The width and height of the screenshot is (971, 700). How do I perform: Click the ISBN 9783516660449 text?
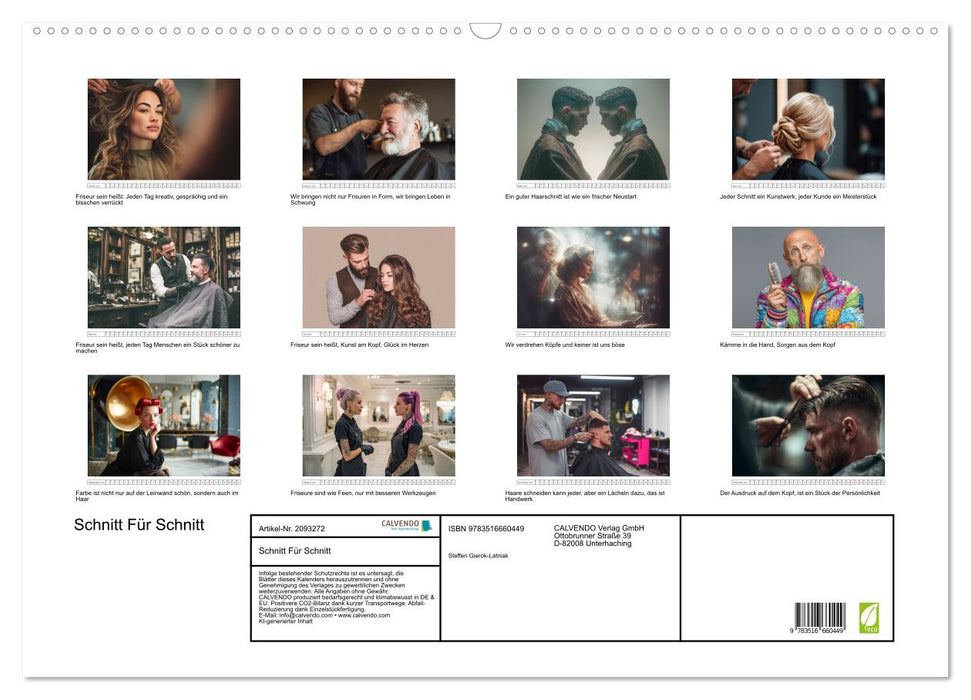pos(487,528)
